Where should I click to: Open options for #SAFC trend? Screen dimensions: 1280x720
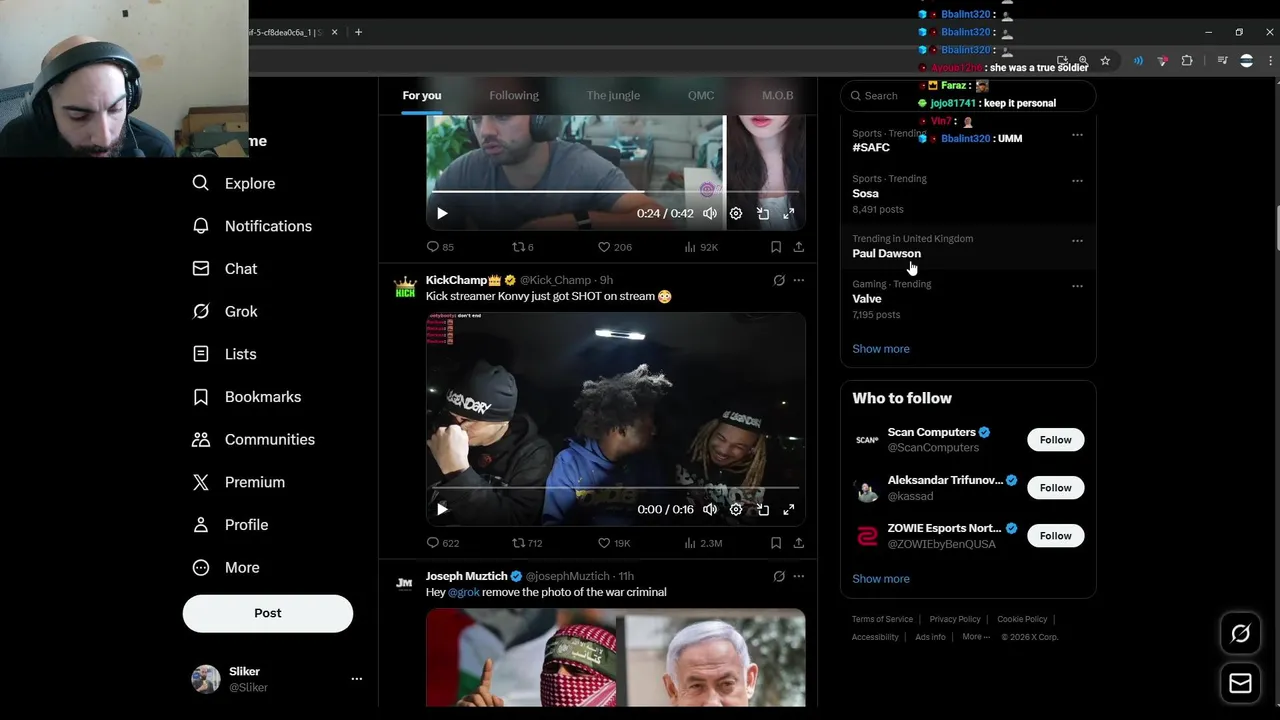tap(1077, 135)
